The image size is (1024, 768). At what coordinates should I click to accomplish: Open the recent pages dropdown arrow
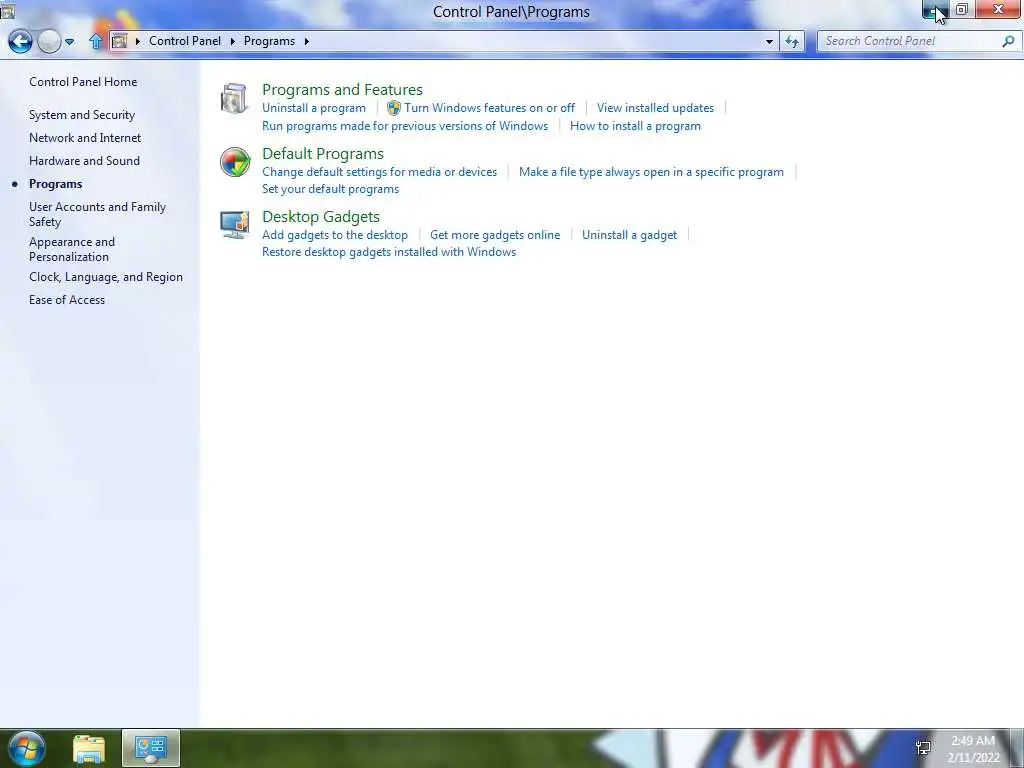click(x=69, y=42)
